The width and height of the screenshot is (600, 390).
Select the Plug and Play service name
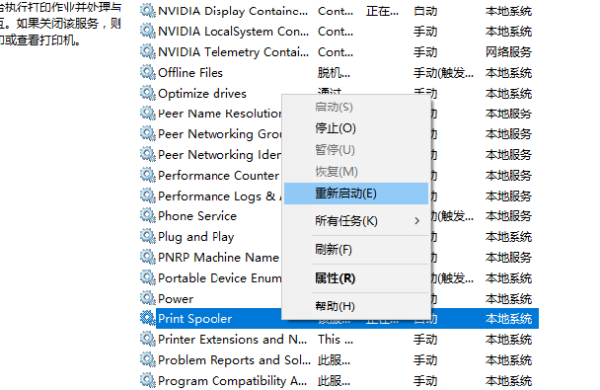[x=196, y=237]
